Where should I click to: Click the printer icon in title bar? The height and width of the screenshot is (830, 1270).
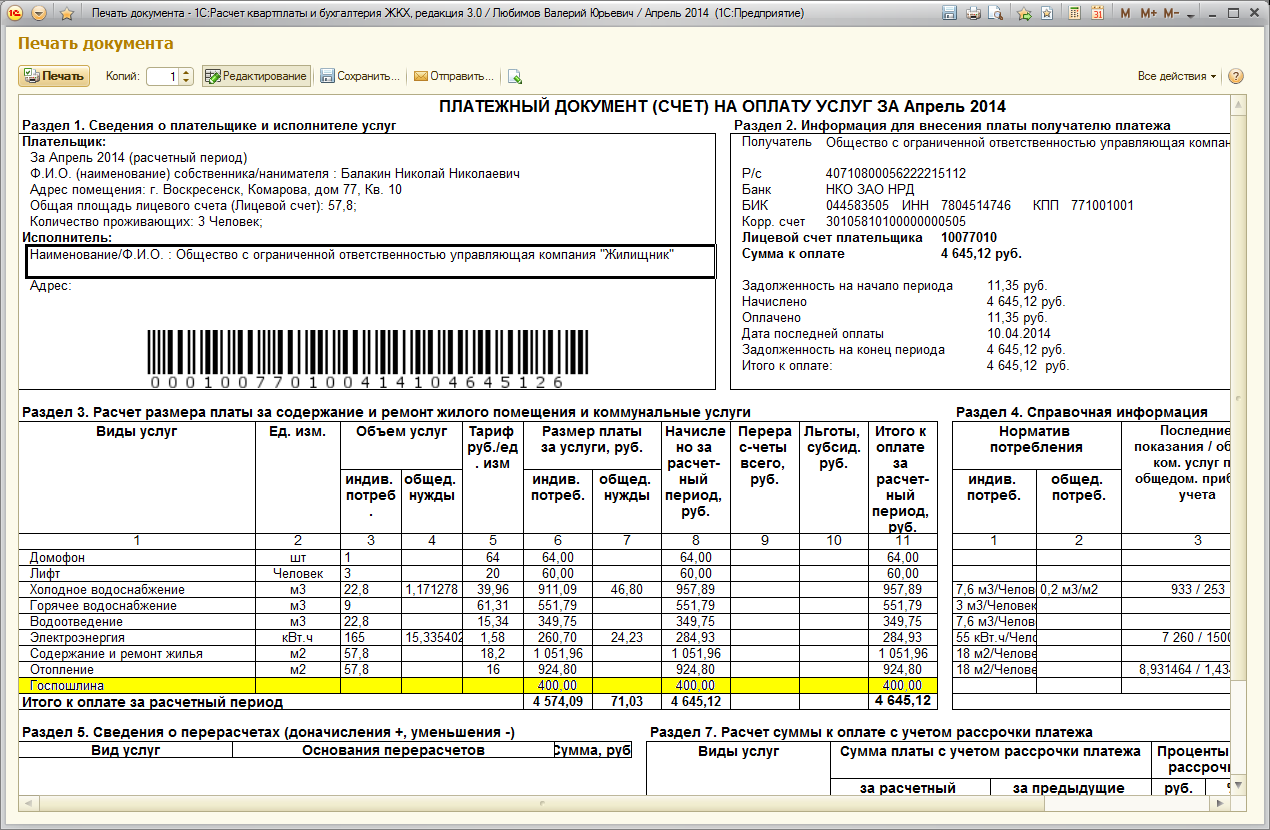pyautogui.click(x=973, y=14)
